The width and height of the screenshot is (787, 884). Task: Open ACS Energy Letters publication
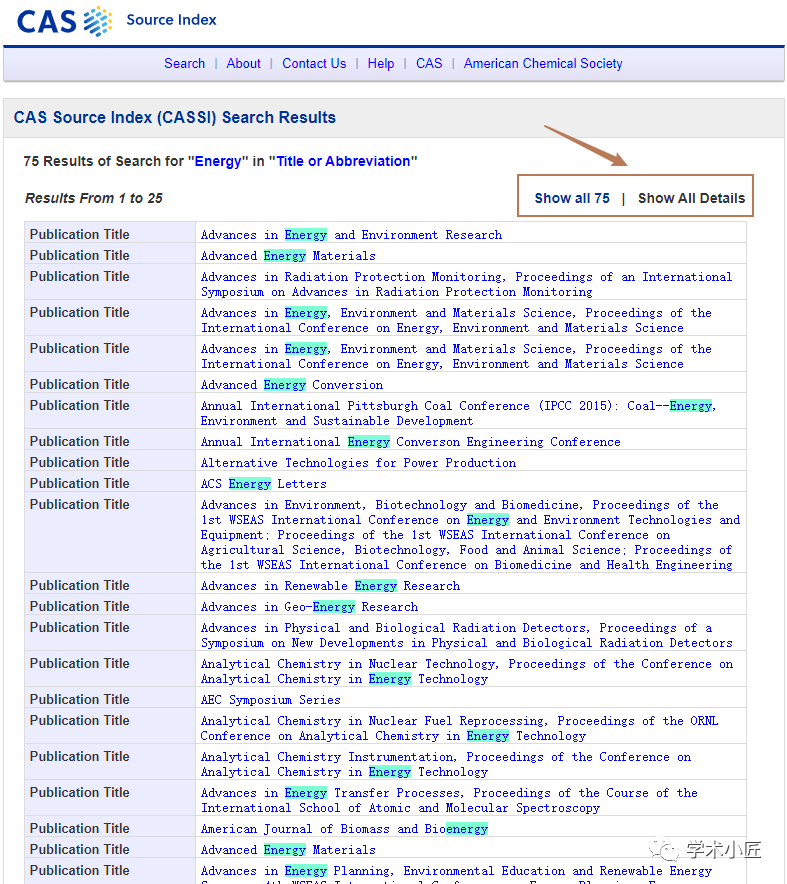(x=263, y=484)
